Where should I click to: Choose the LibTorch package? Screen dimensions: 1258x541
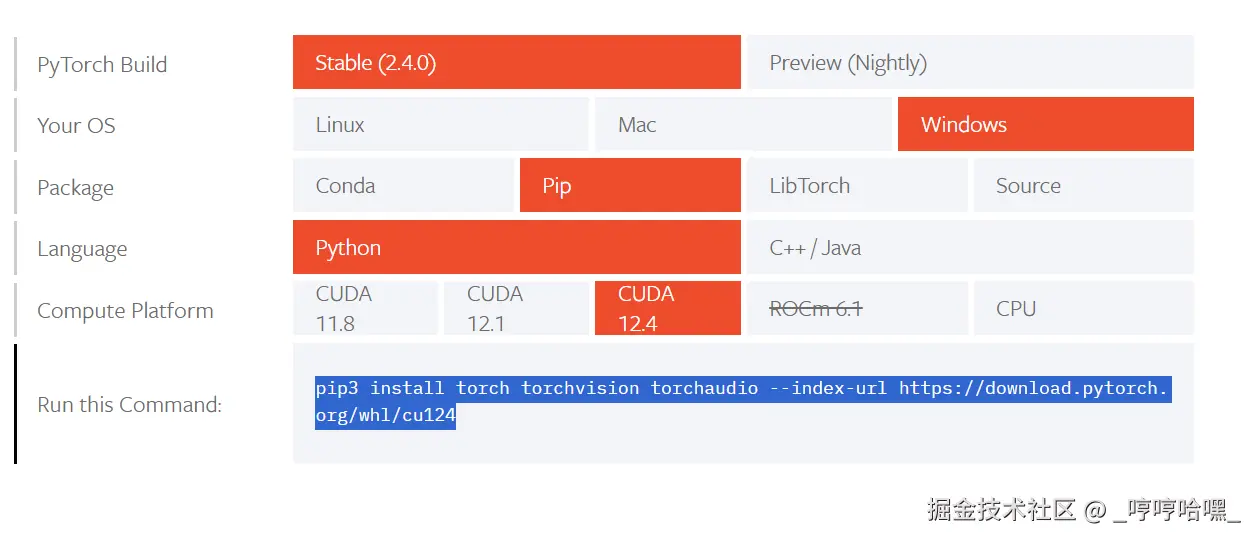click(857, 186)
